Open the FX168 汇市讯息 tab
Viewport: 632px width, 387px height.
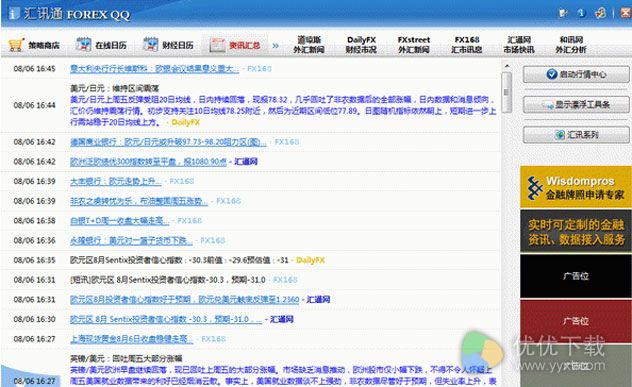pos(467,44)
